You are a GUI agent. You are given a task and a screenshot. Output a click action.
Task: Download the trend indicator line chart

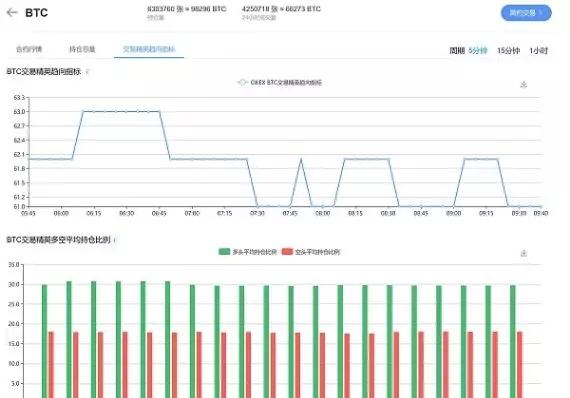pyautogui.click(x=523, y=84)
